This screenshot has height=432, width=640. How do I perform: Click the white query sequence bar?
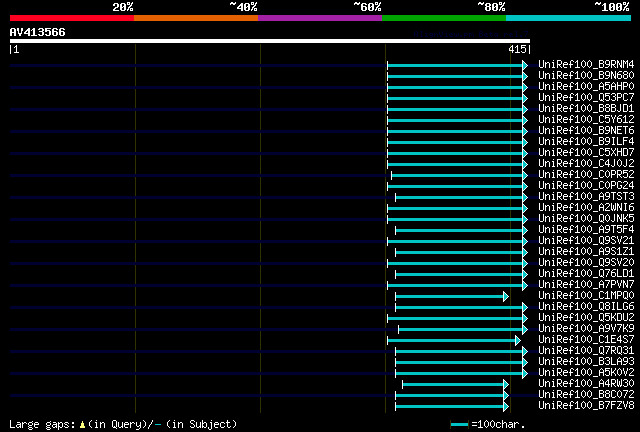click(270, 41)
